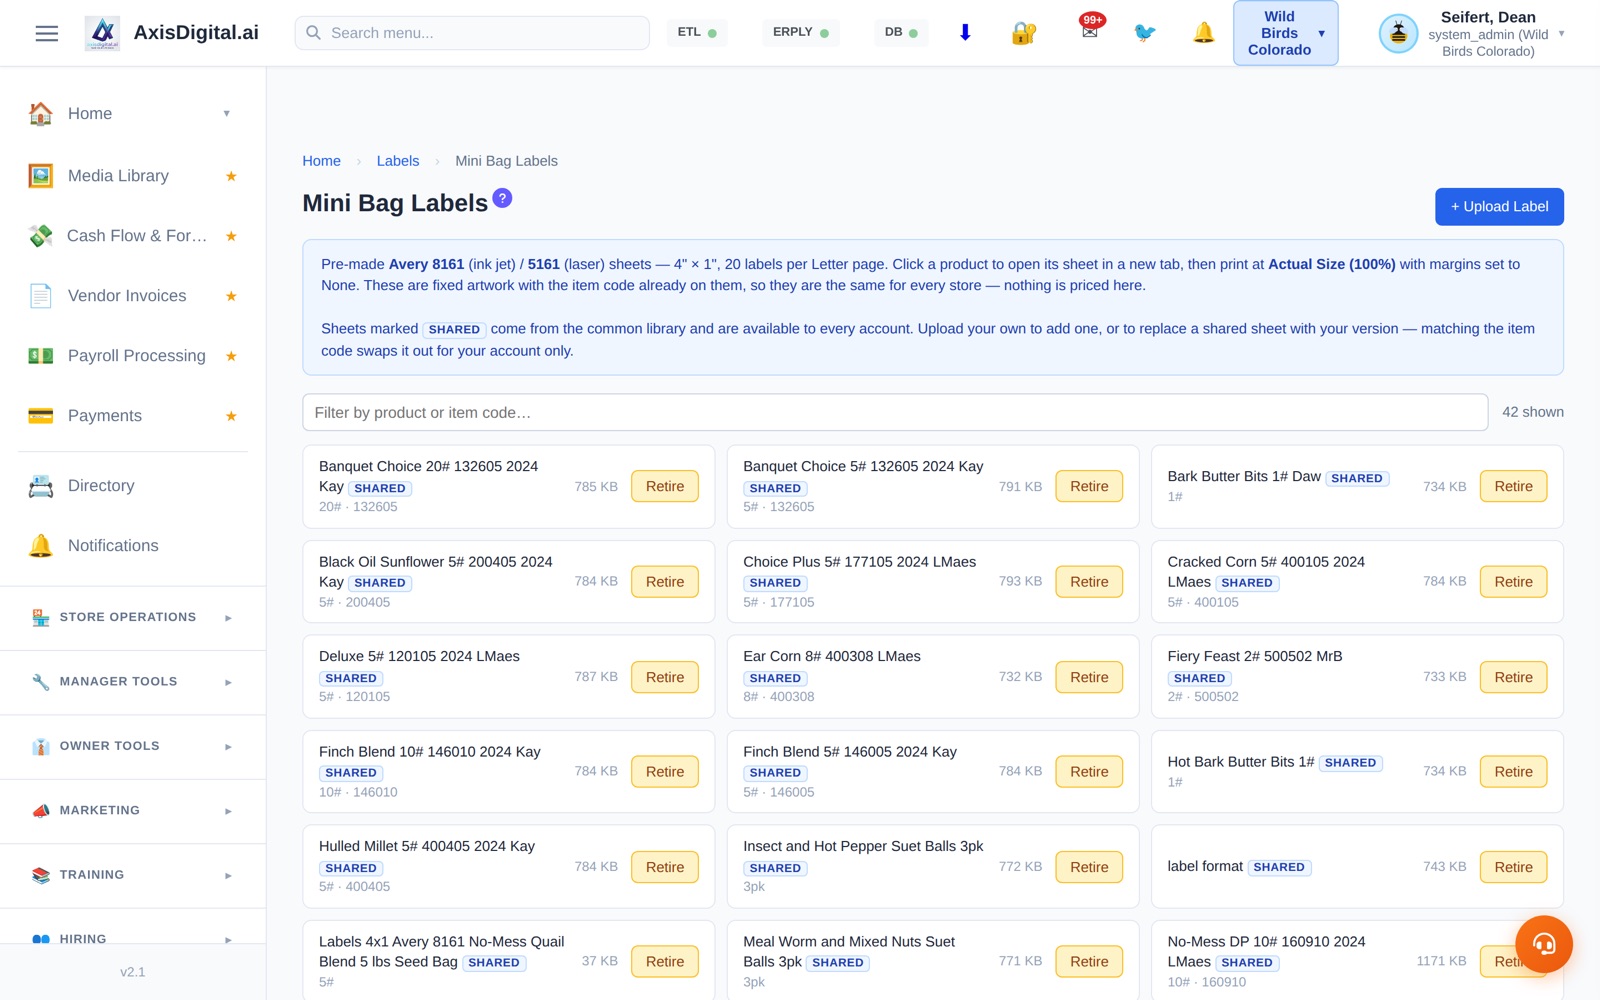Viewport: 1600px width, 1000px height.
Task: Open Media Library from the sidebar
Action: click(118, 176)
